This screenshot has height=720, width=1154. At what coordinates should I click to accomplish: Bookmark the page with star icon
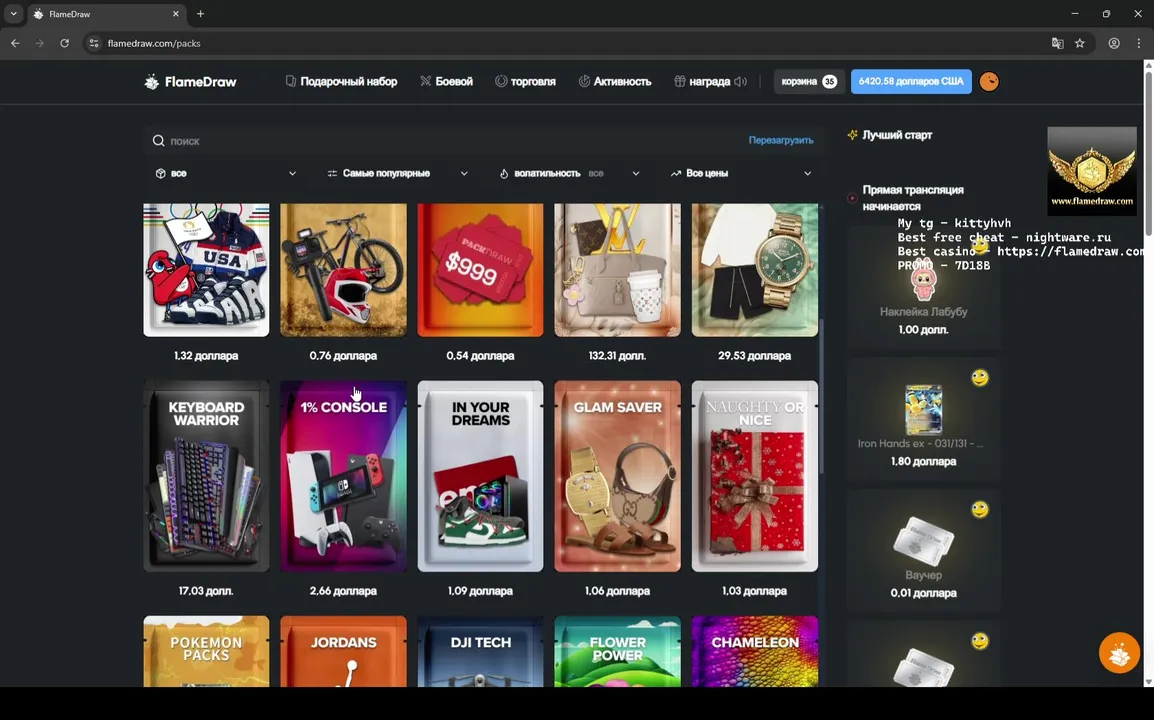[x=1080, y=43]
